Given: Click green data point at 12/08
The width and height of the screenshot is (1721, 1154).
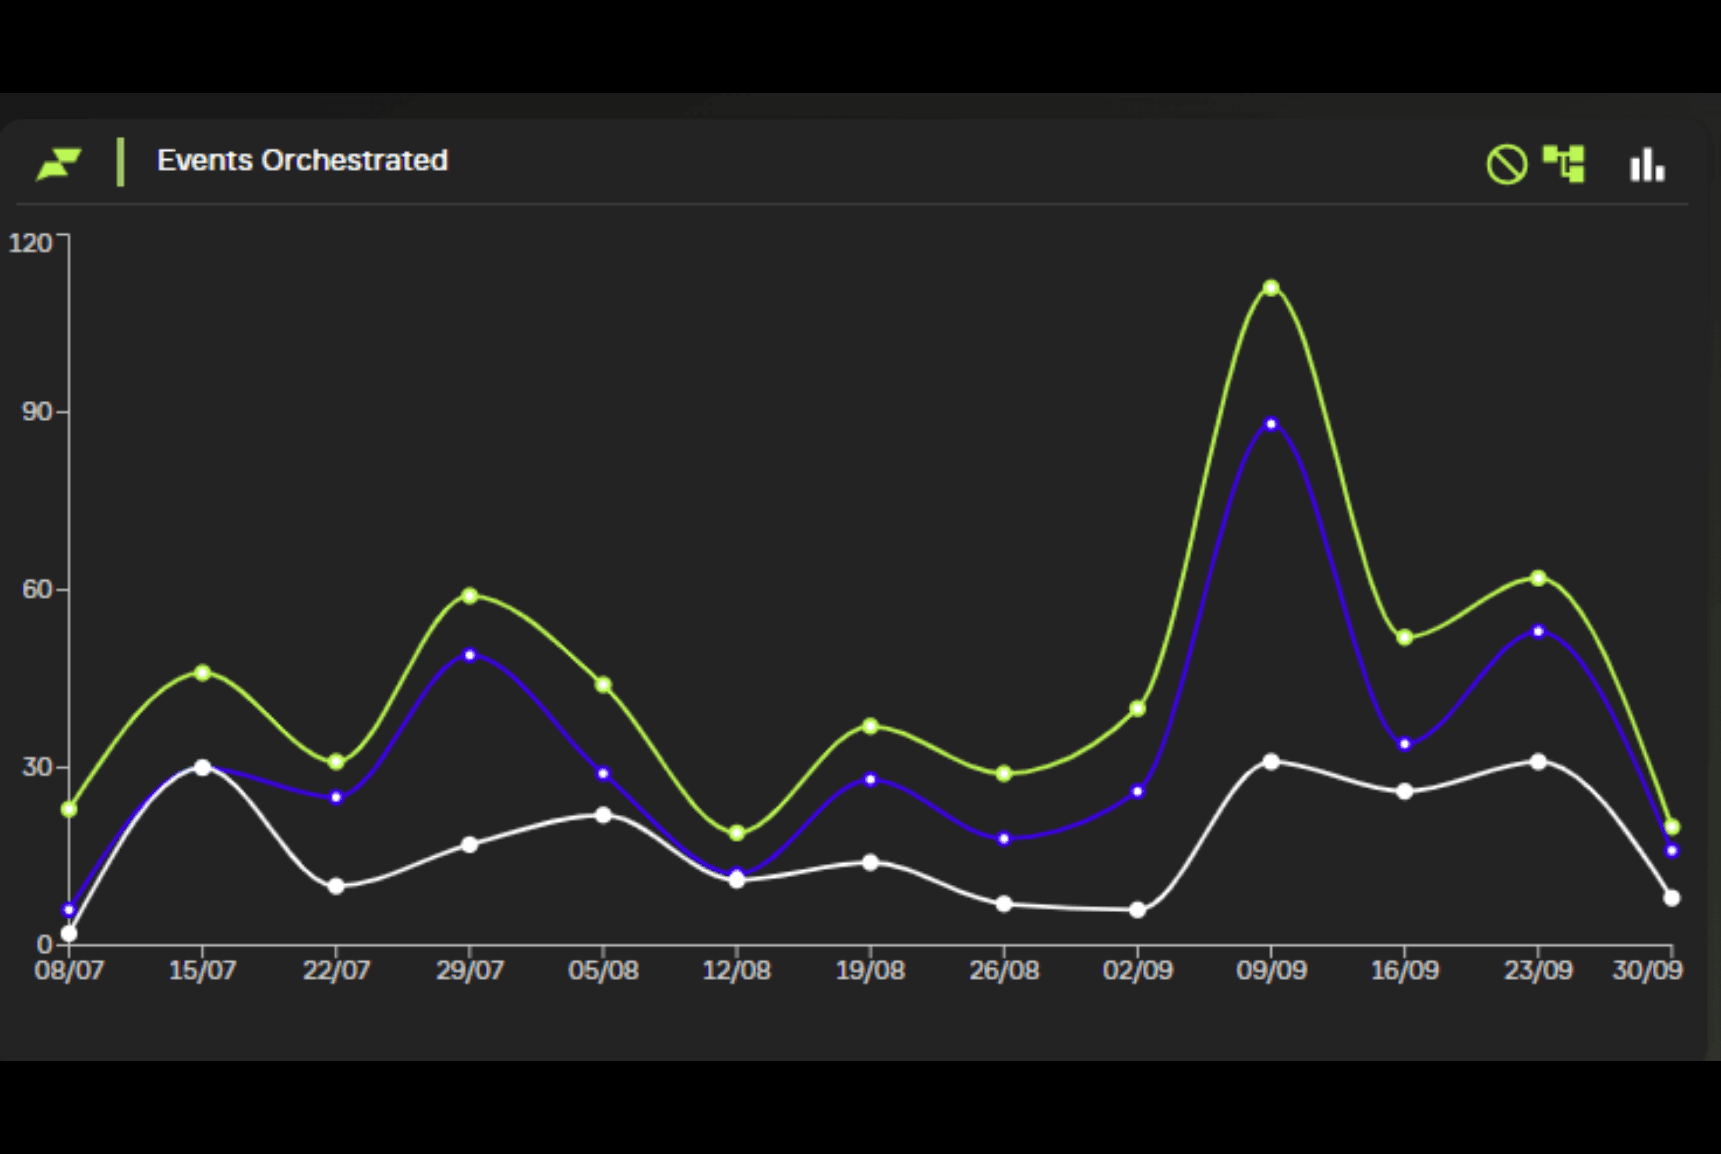Looking at the screenshot, I should tap(737, 833).
